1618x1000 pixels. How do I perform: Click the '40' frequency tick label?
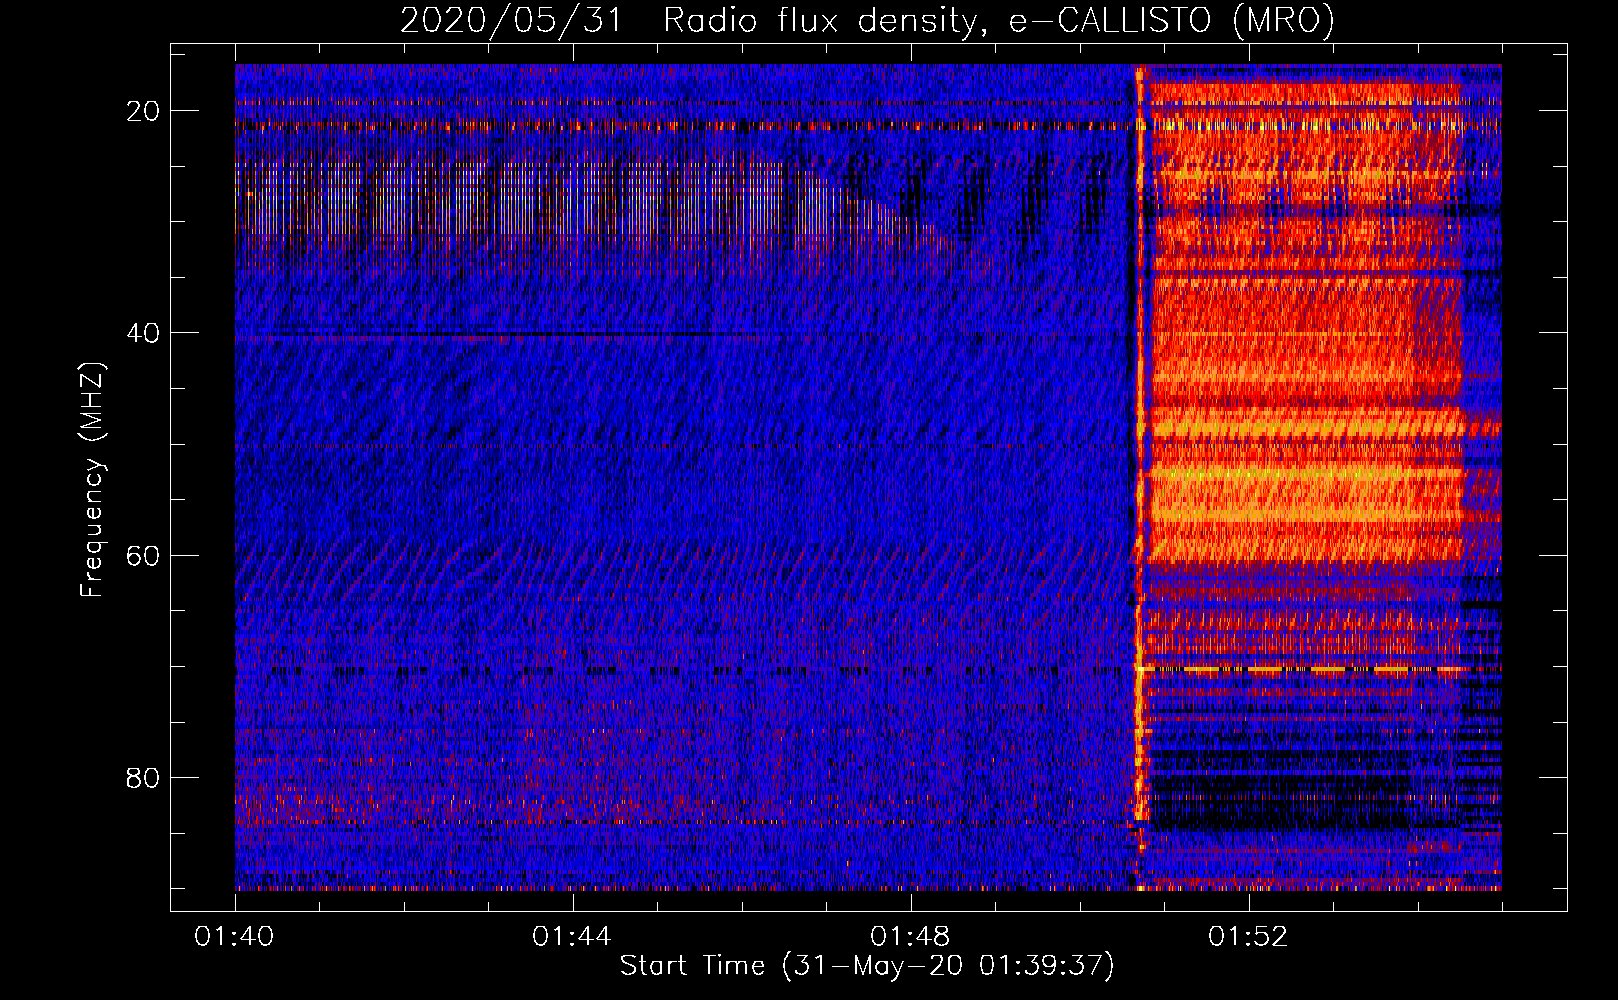144,333
